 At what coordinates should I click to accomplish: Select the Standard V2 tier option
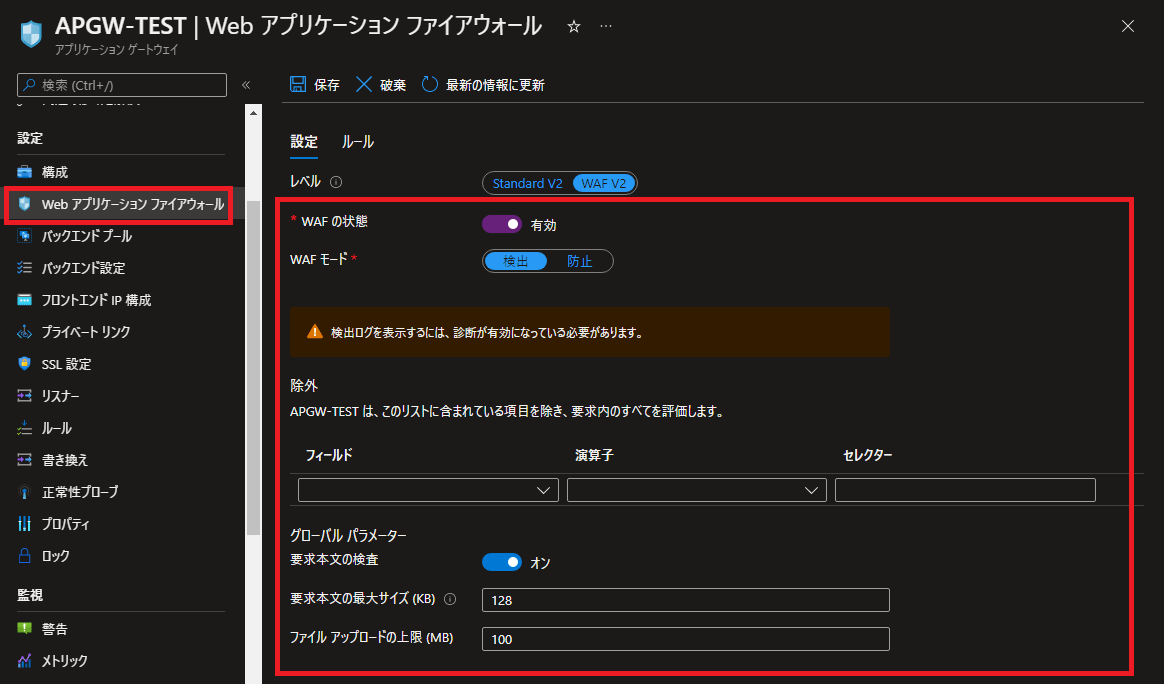pos(528,183)
